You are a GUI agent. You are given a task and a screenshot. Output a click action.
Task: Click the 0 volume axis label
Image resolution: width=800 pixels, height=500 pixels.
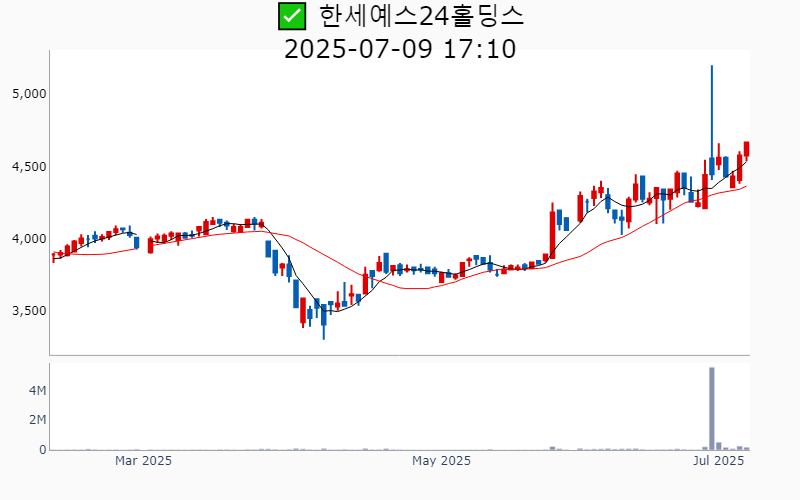point(43,450)
